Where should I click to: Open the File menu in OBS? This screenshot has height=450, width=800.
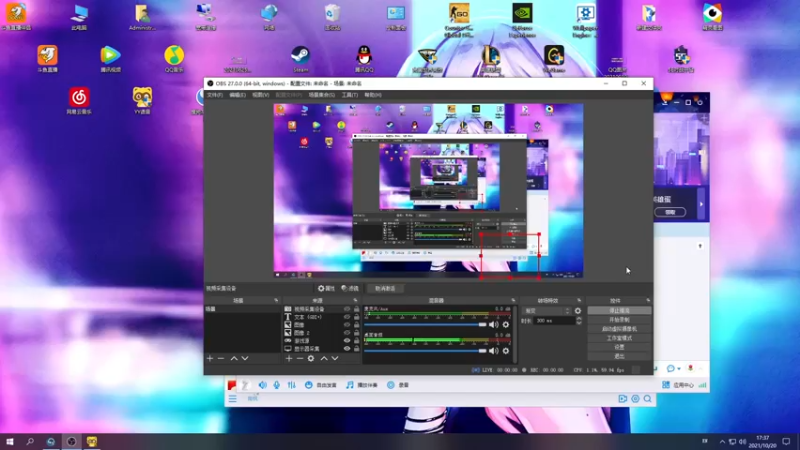click(x=214, y=95)
